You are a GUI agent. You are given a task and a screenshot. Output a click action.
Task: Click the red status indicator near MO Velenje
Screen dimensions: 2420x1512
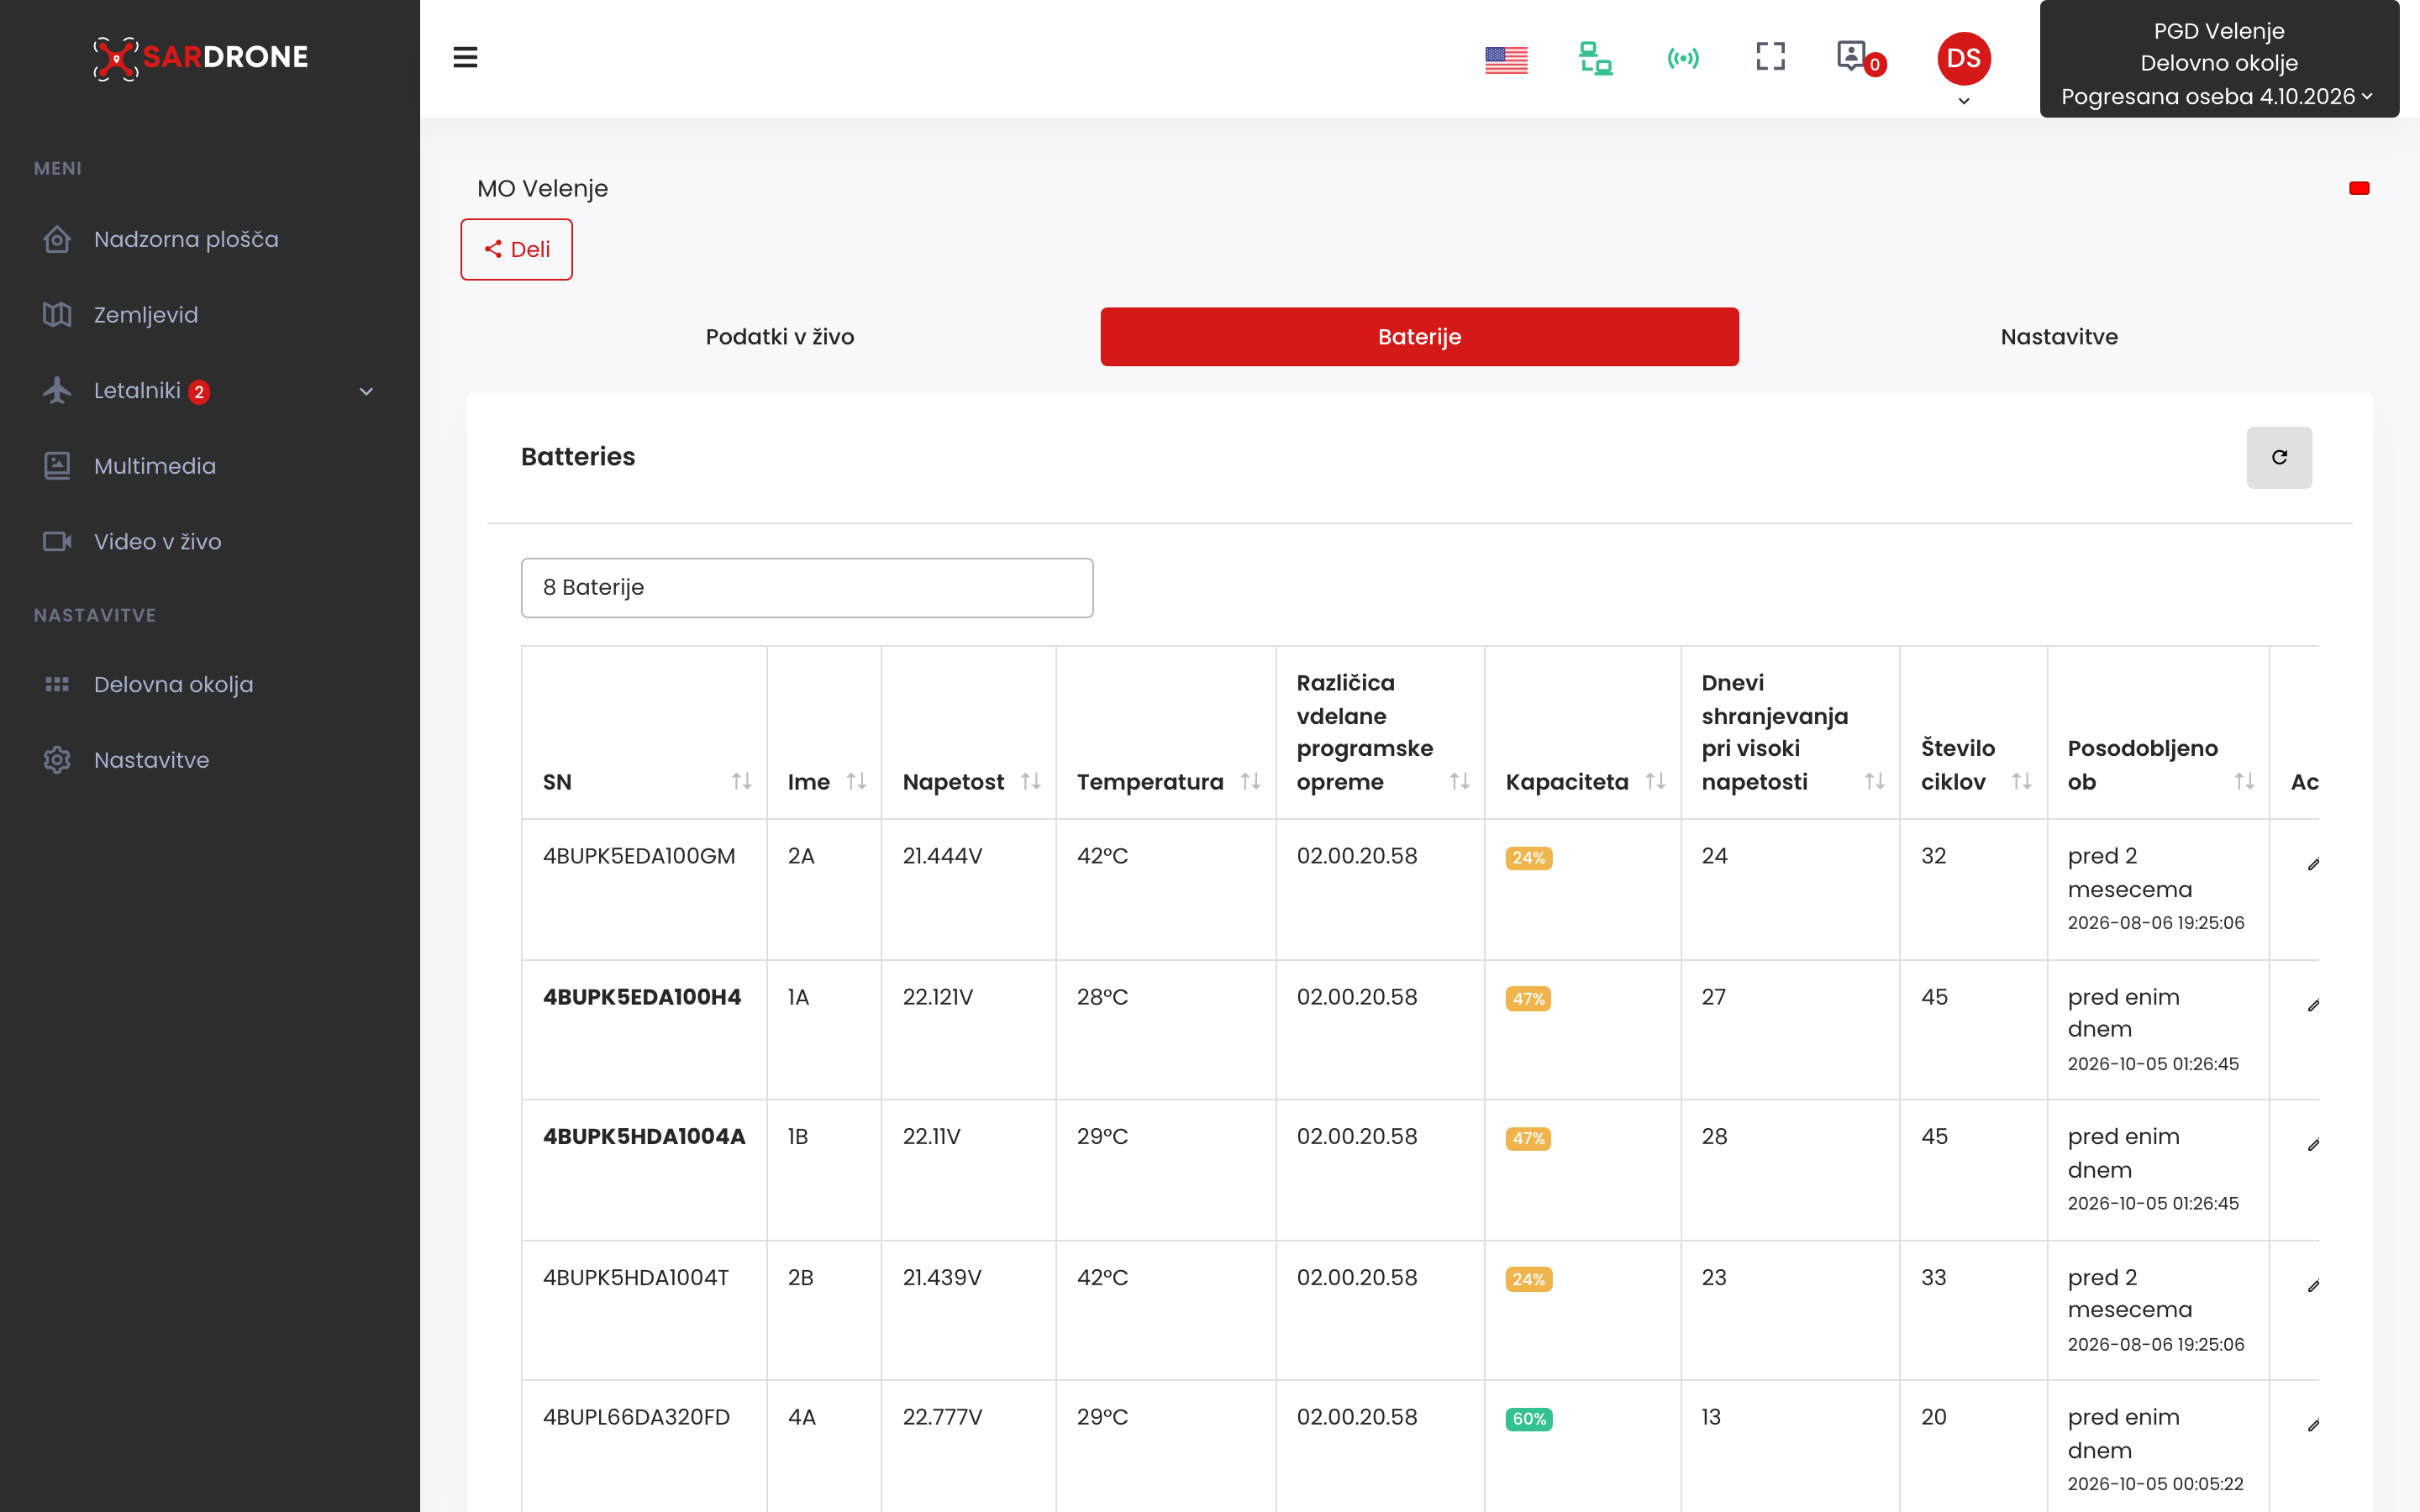point(2359,188)
